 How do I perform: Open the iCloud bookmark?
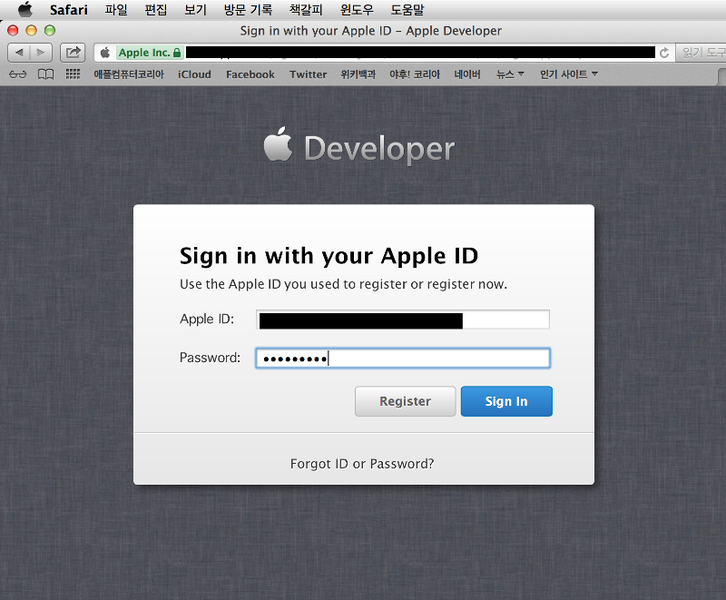195,74
